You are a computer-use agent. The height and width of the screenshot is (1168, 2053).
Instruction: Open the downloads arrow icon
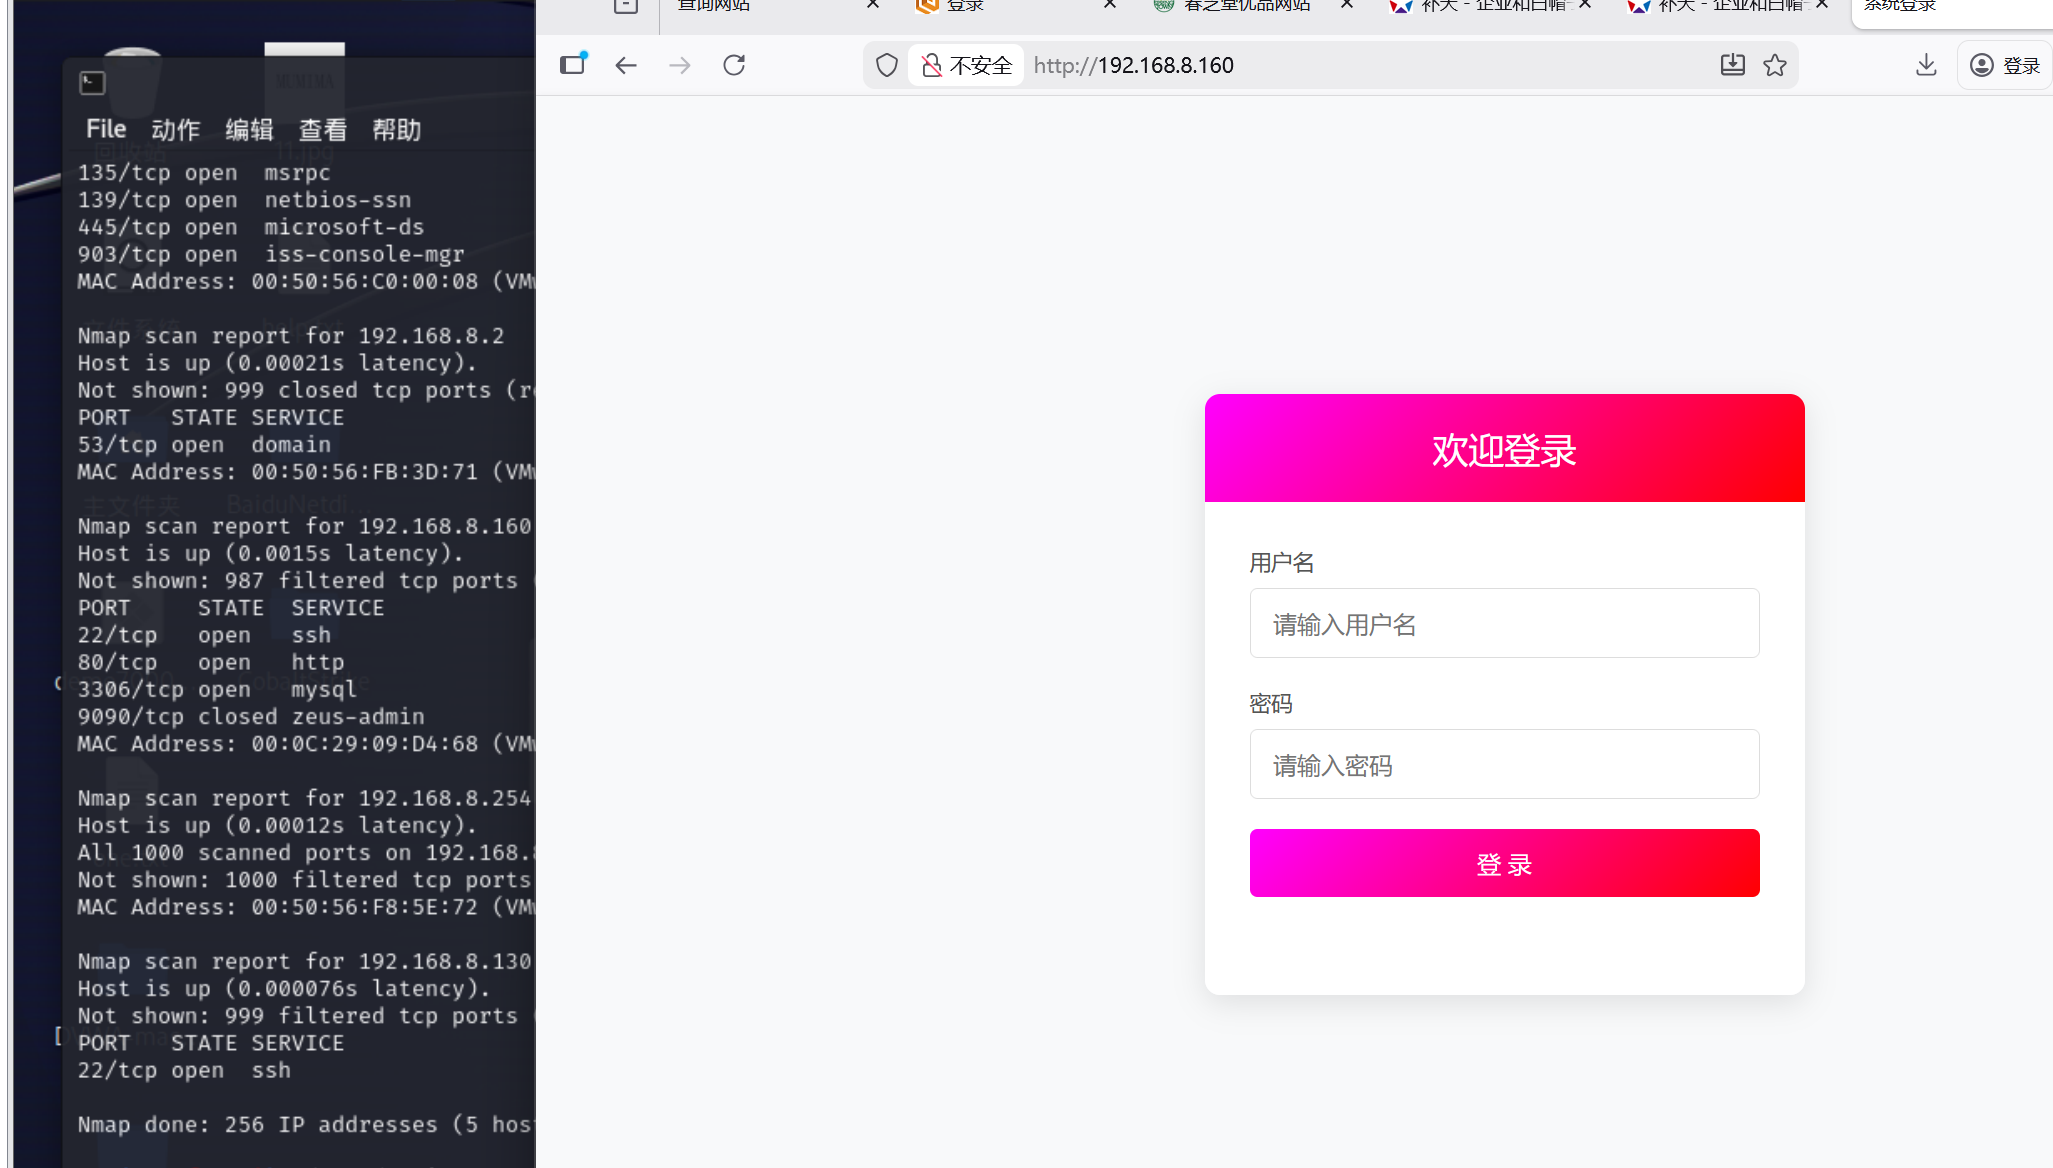click(x=1926, y=66)
